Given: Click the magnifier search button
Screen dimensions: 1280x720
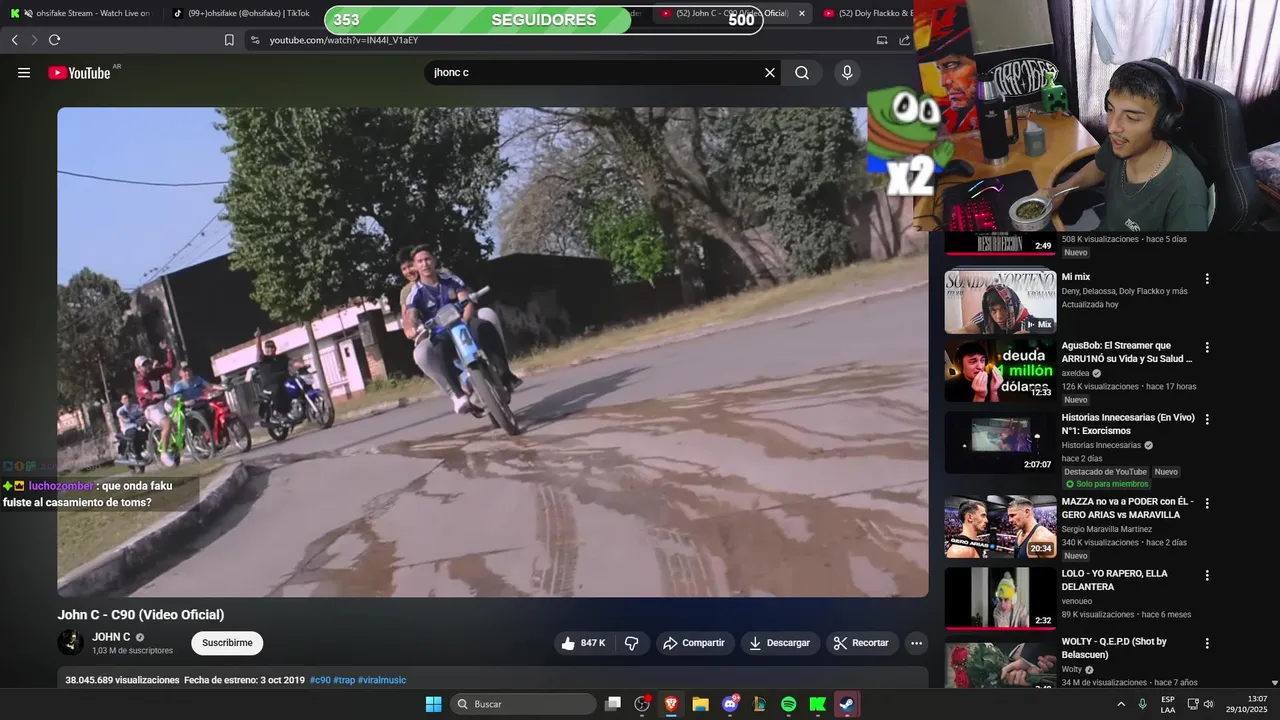Looking at the screenshot, I should pos(802,72).
